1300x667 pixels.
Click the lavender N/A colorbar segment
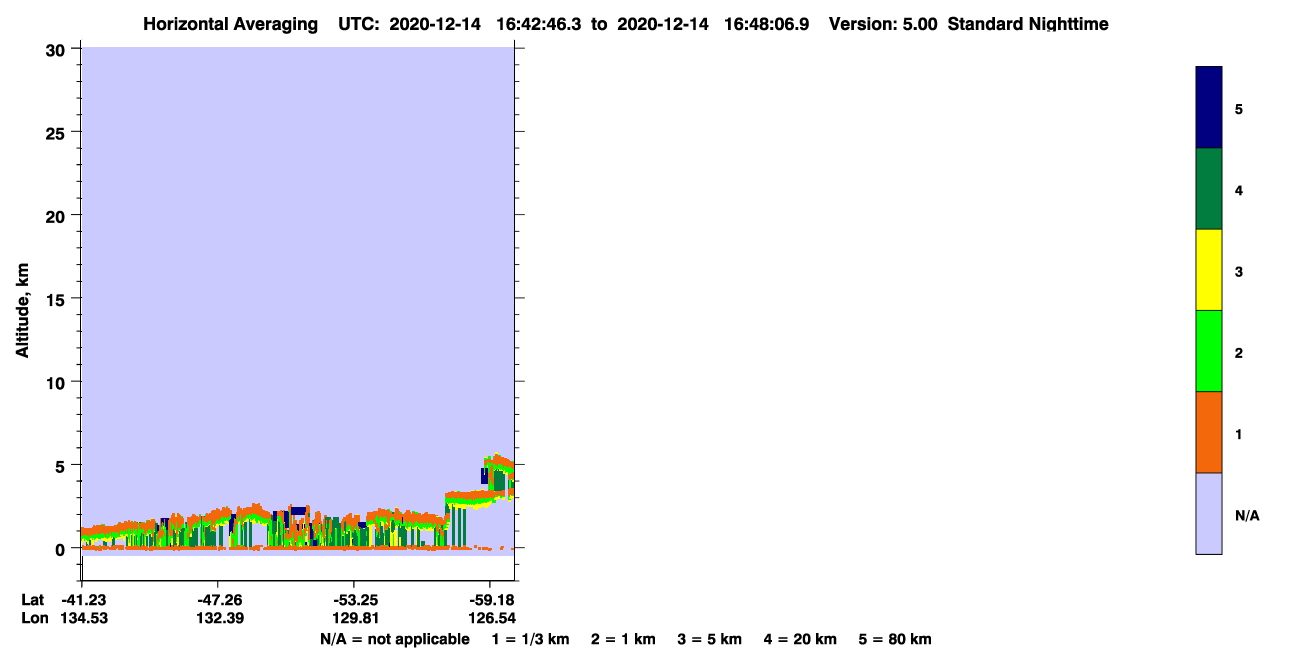[1209, 513]
